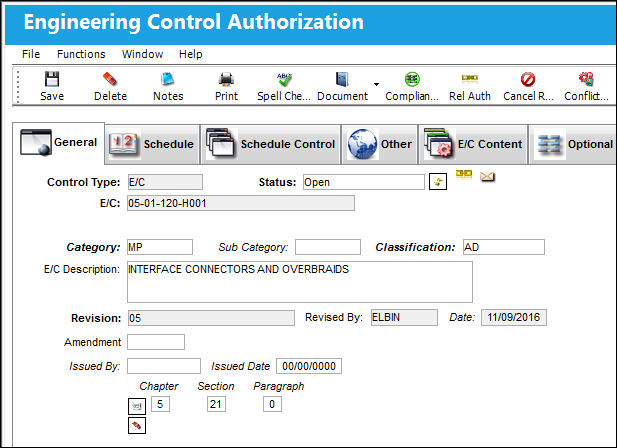
Task: Click the Revised By field ELBIN
Action: point(404,317)
